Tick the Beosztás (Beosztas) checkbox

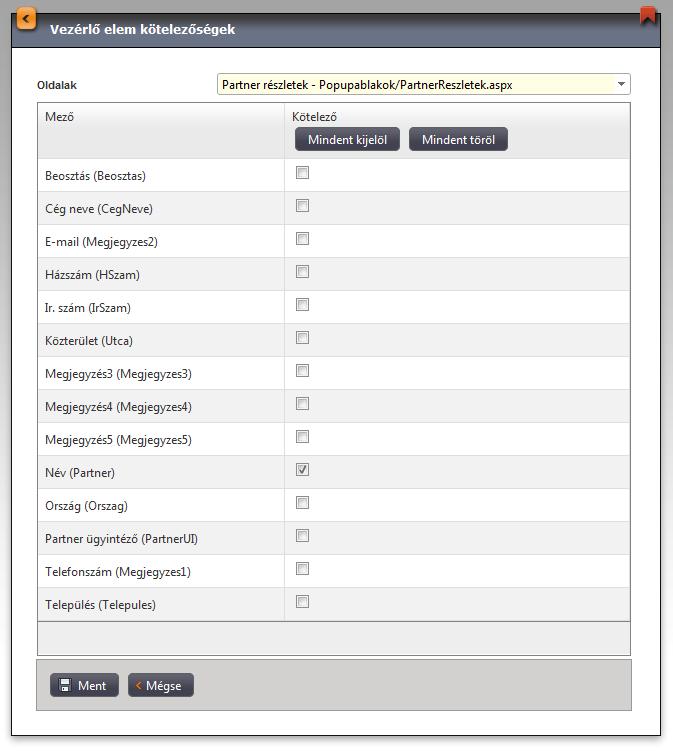click(x=302, y=172)
